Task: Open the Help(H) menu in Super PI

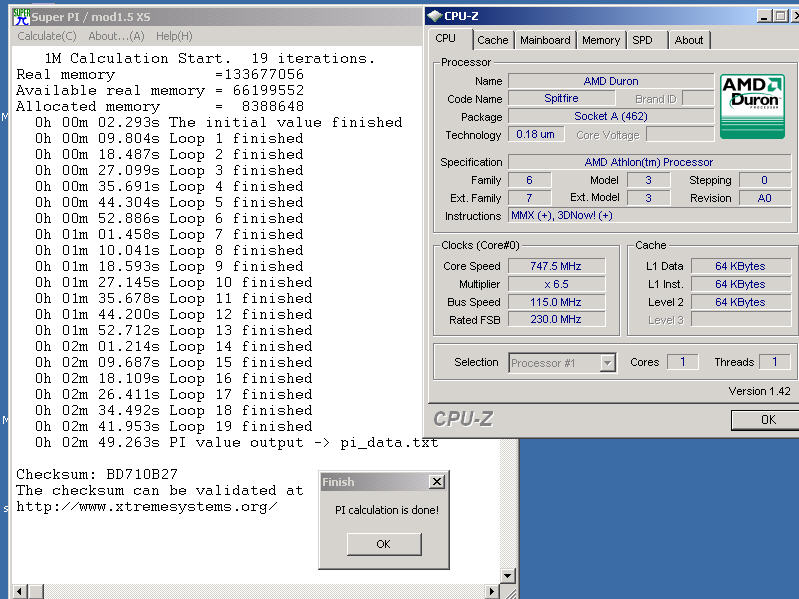Action: tap(174, 36)
